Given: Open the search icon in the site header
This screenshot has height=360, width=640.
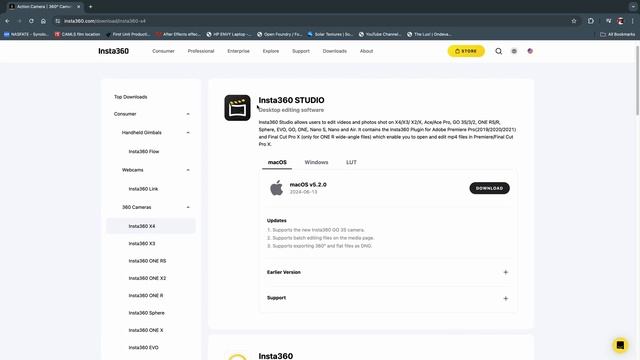Looking at the screenshot, I should 498,51.
